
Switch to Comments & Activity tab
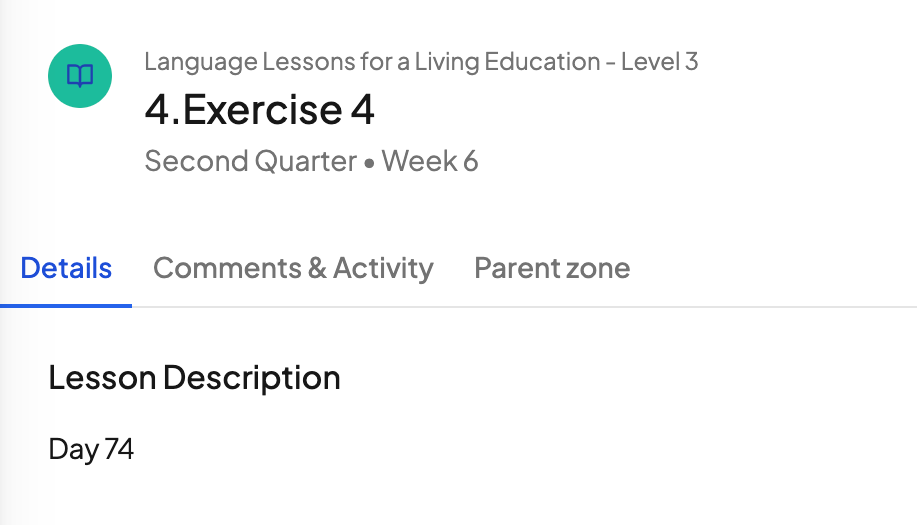(293, 268)
